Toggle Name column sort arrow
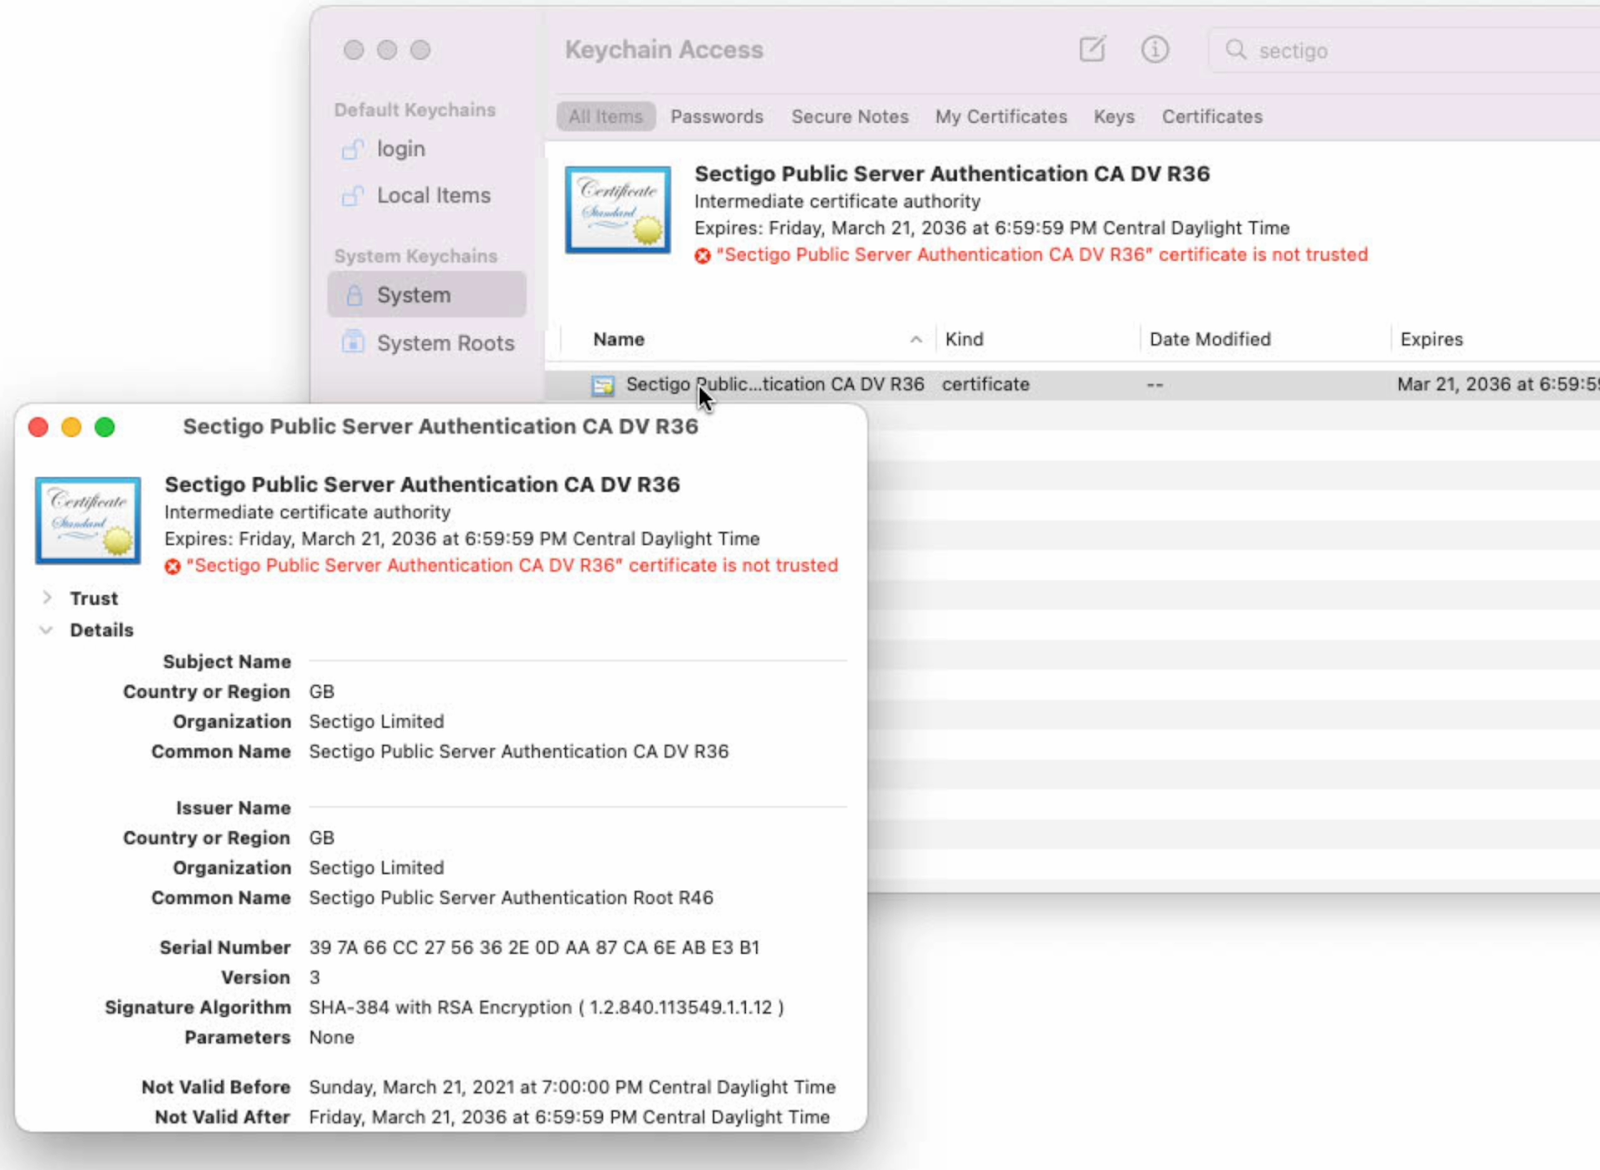 point(916,340)
